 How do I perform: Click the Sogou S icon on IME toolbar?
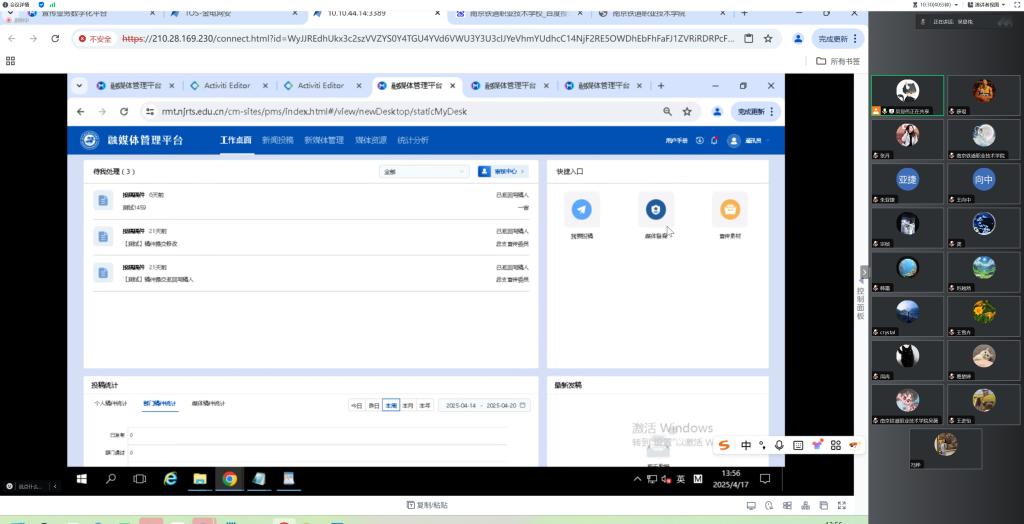724,446
